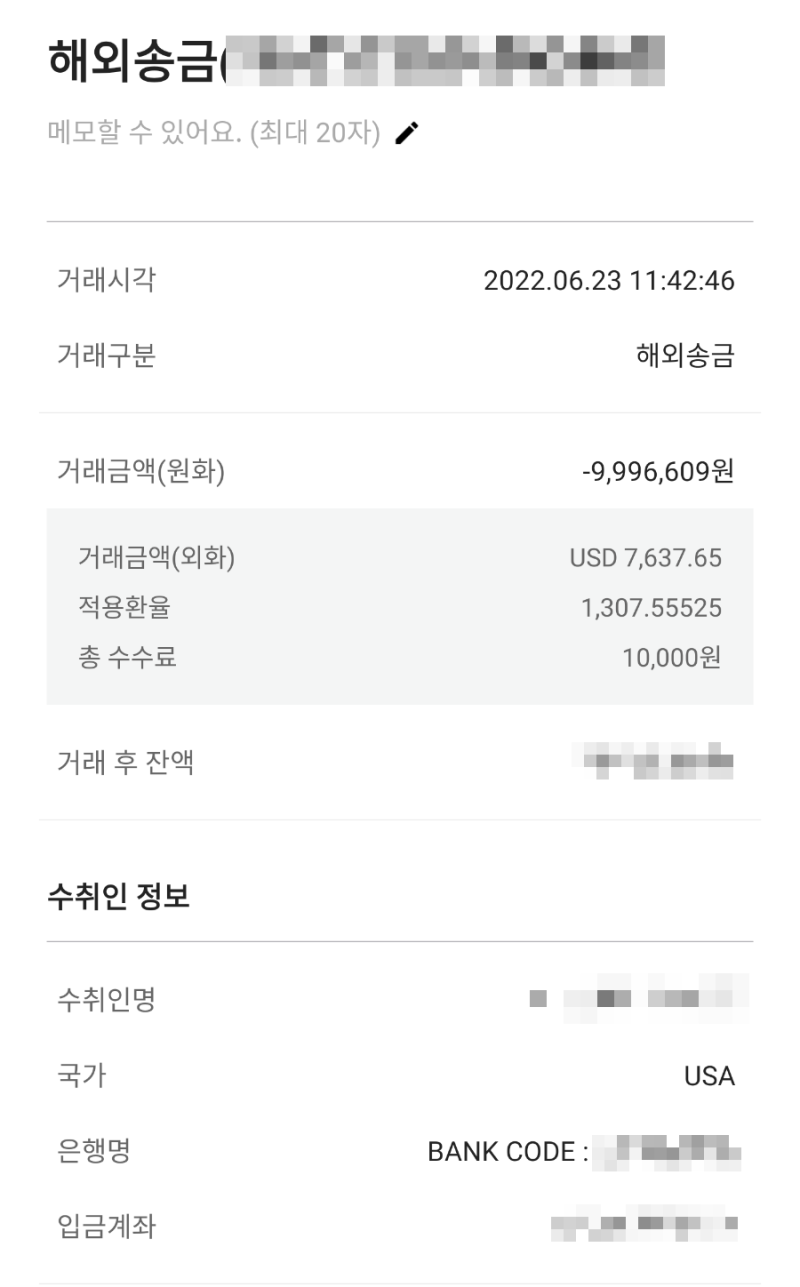Tap the BANK CODE text
The width and height of the screenshot is (800, 1287).
point(508,1152)
